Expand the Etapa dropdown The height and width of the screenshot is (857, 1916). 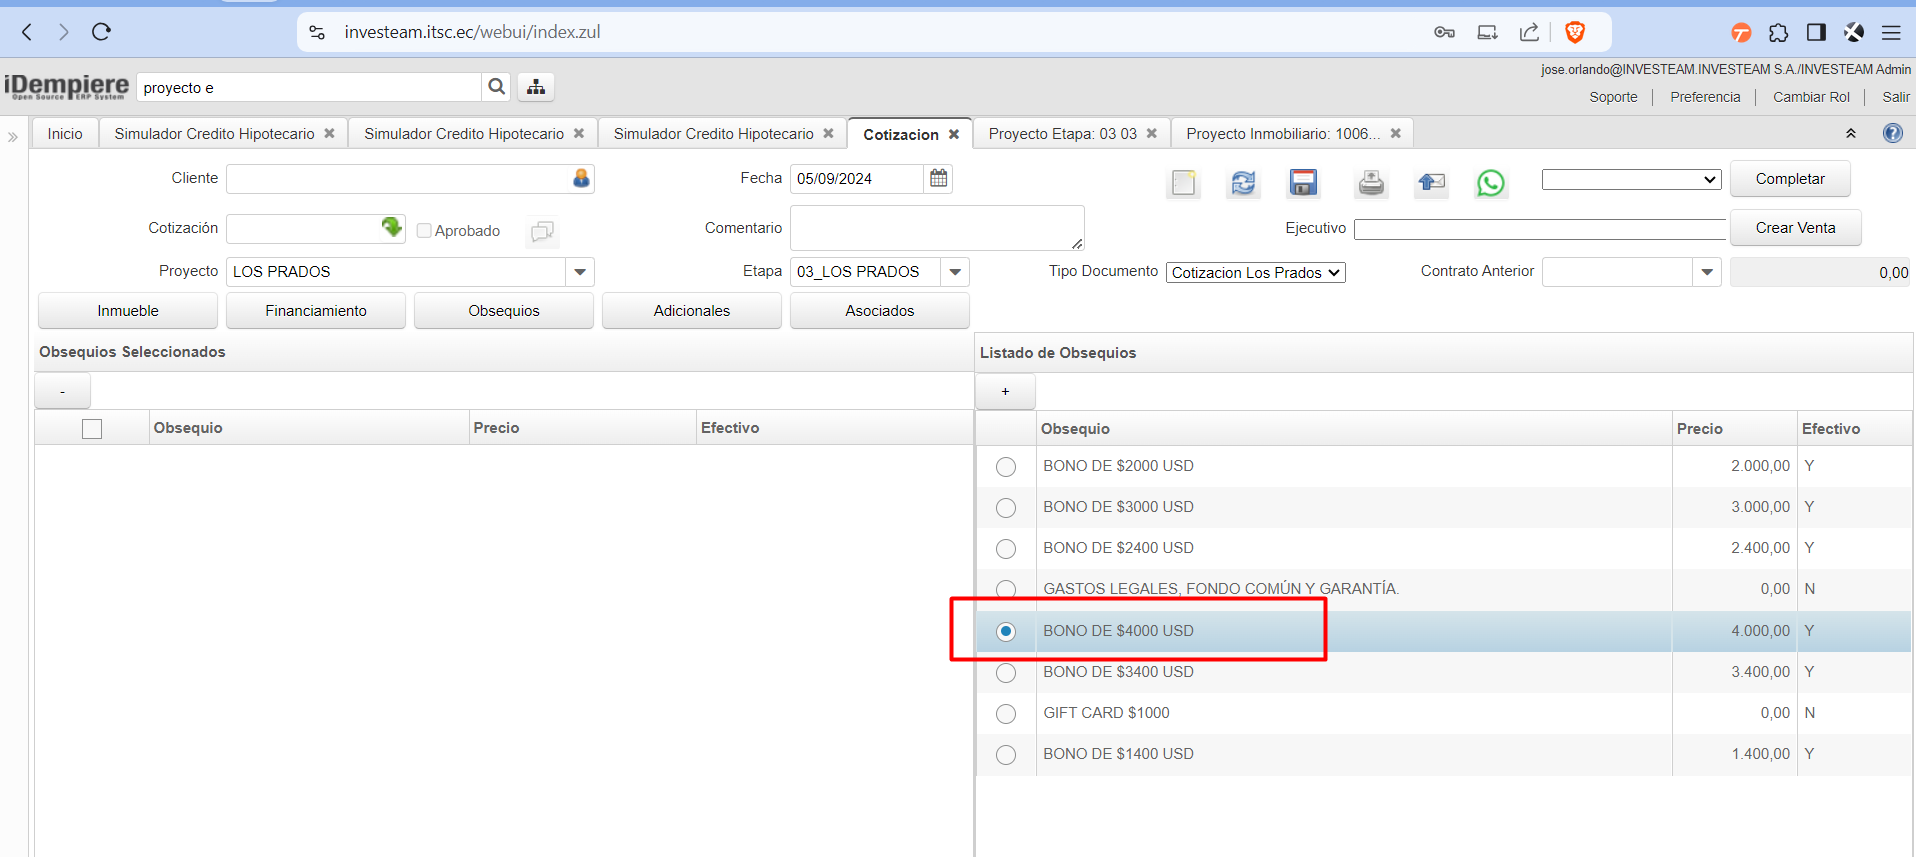[x=955, y=272]
